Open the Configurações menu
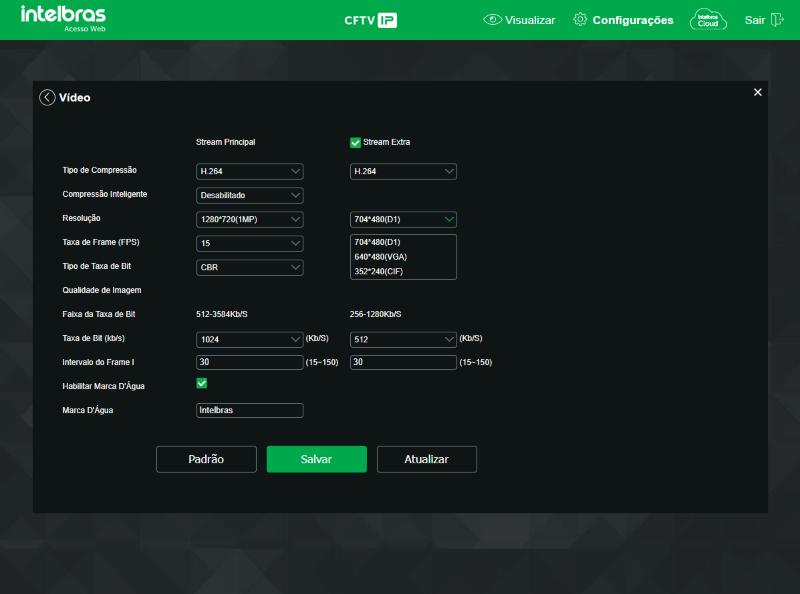 (623, 20)
